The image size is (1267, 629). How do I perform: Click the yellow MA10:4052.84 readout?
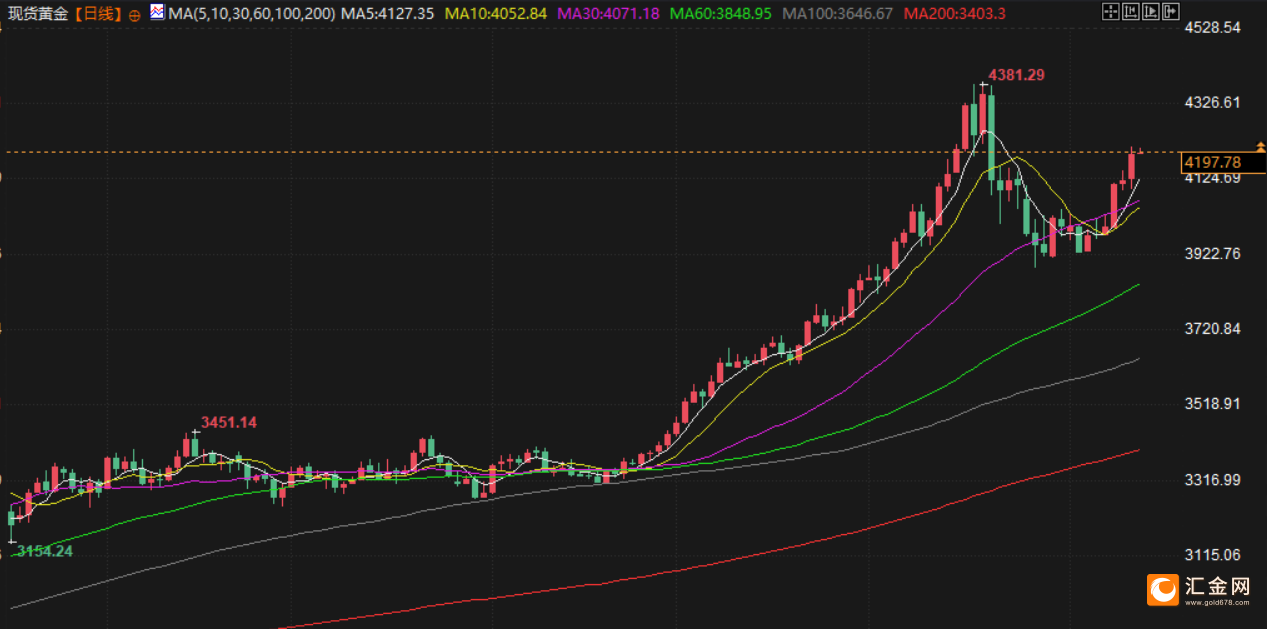(496, 14)
